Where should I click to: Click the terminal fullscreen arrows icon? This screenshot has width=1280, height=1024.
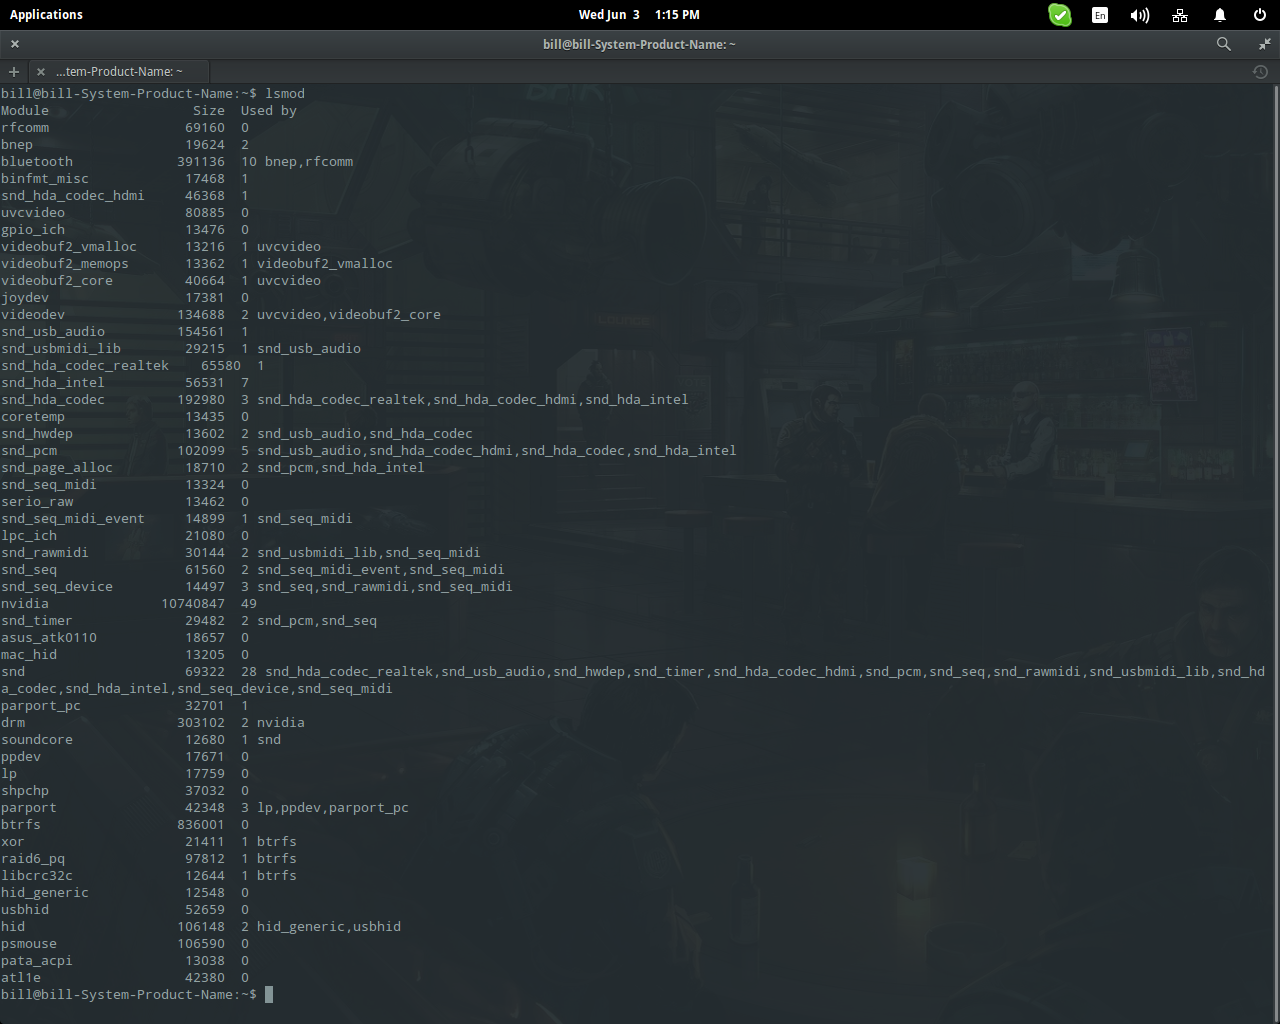point(1265,44)
